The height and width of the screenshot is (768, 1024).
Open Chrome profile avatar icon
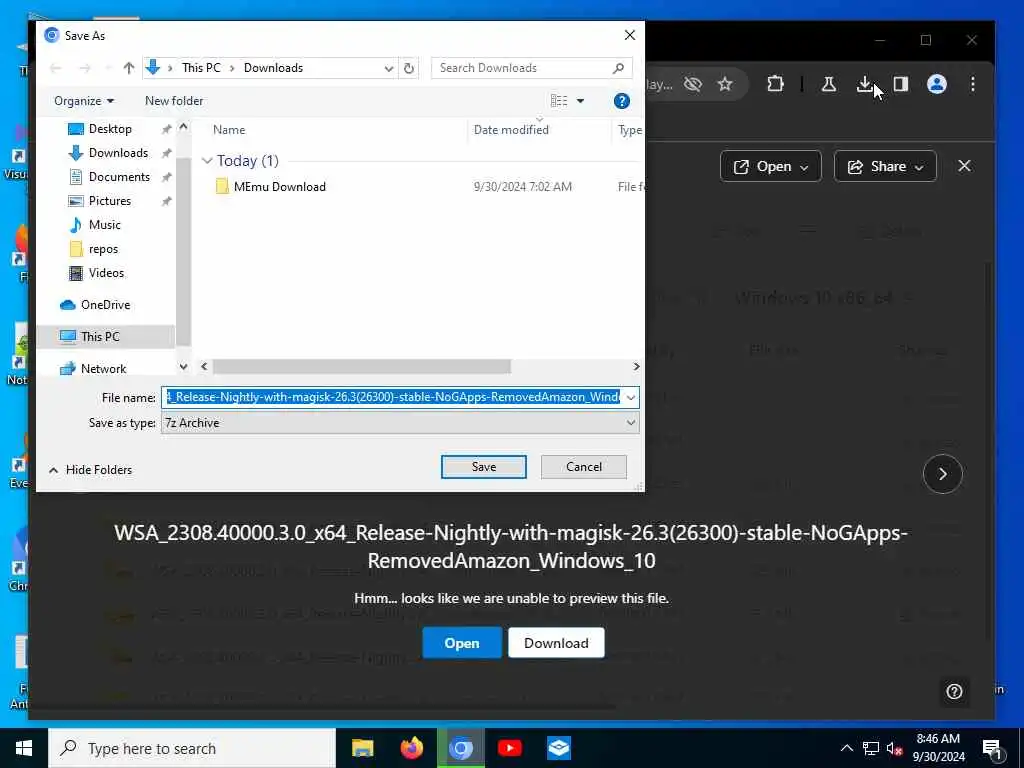[936, 84]
